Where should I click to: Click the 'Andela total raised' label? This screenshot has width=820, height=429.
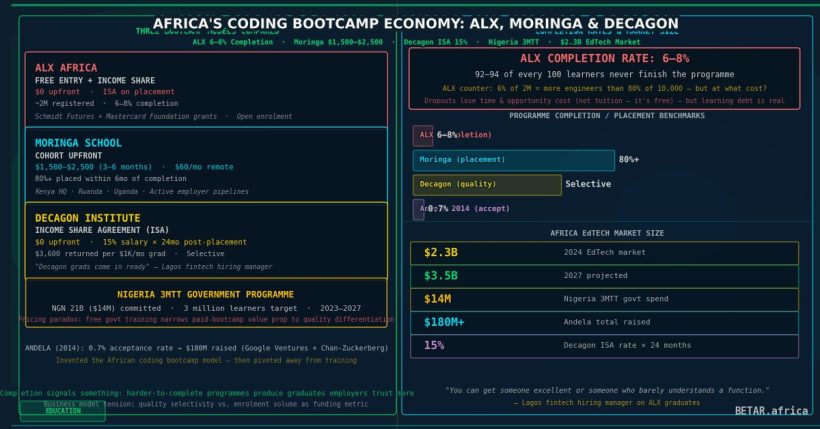tap(607, 322)
